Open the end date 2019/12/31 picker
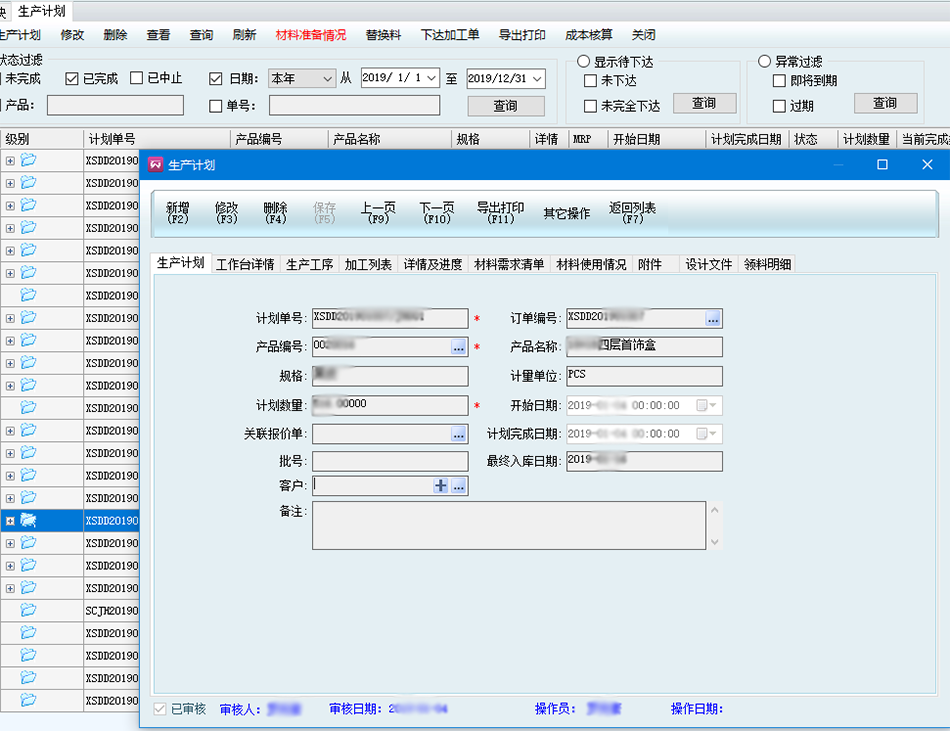 (537, 79)
